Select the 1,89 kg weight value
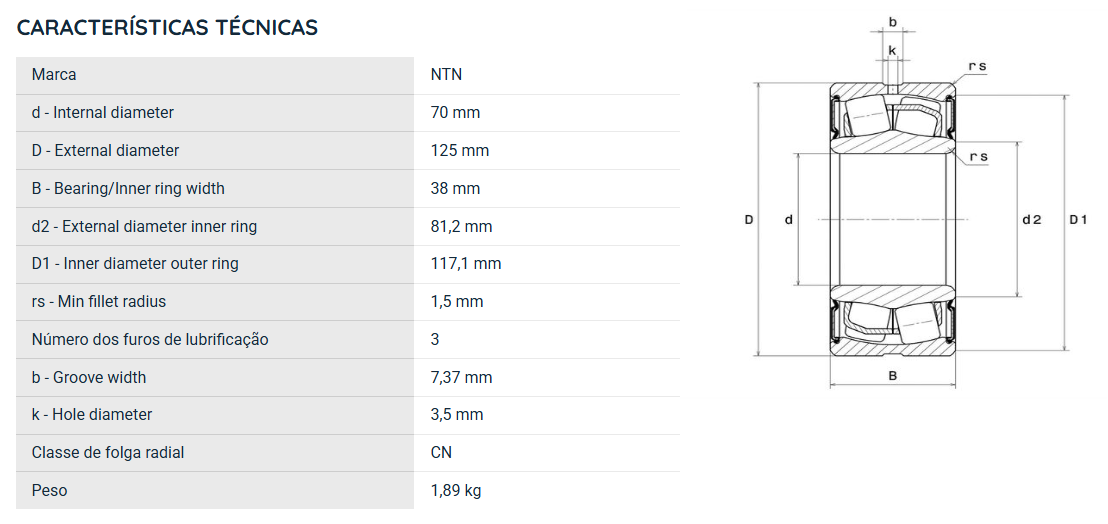Screen dimensions: 1108x524 pos(456,490)
